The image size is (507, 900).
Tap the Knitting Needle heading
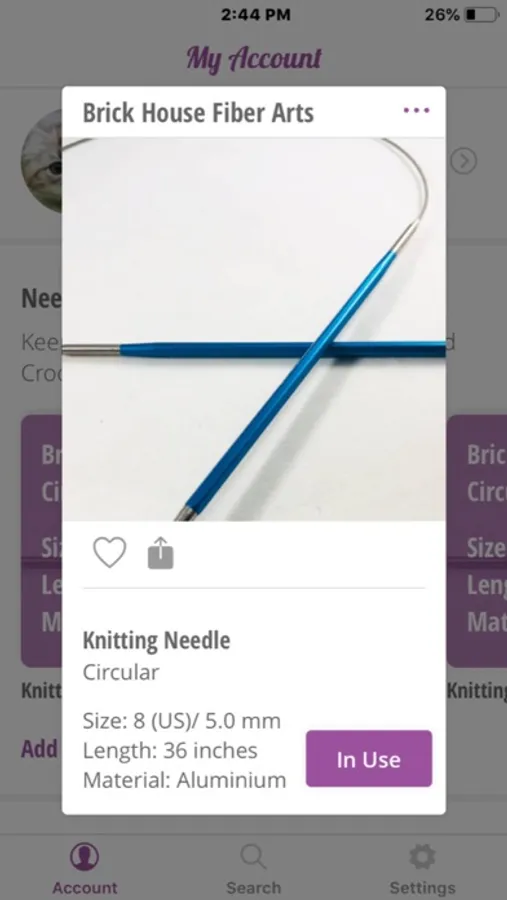(x=156, y=641)
